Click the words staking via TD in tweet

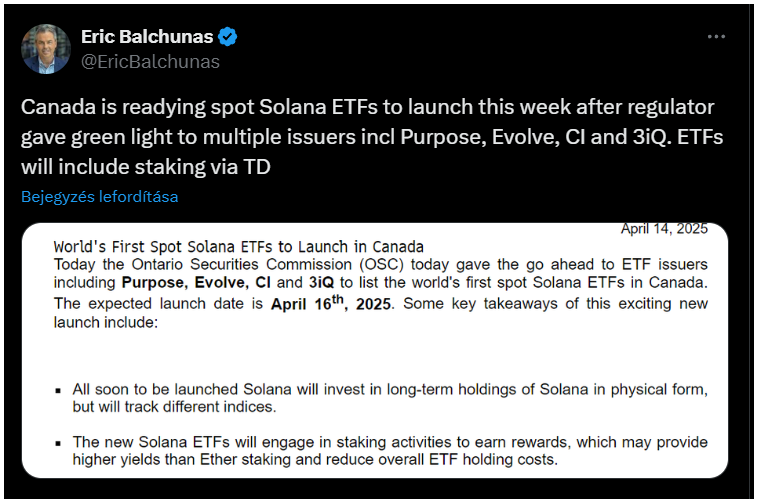click(x=202, y=167)
